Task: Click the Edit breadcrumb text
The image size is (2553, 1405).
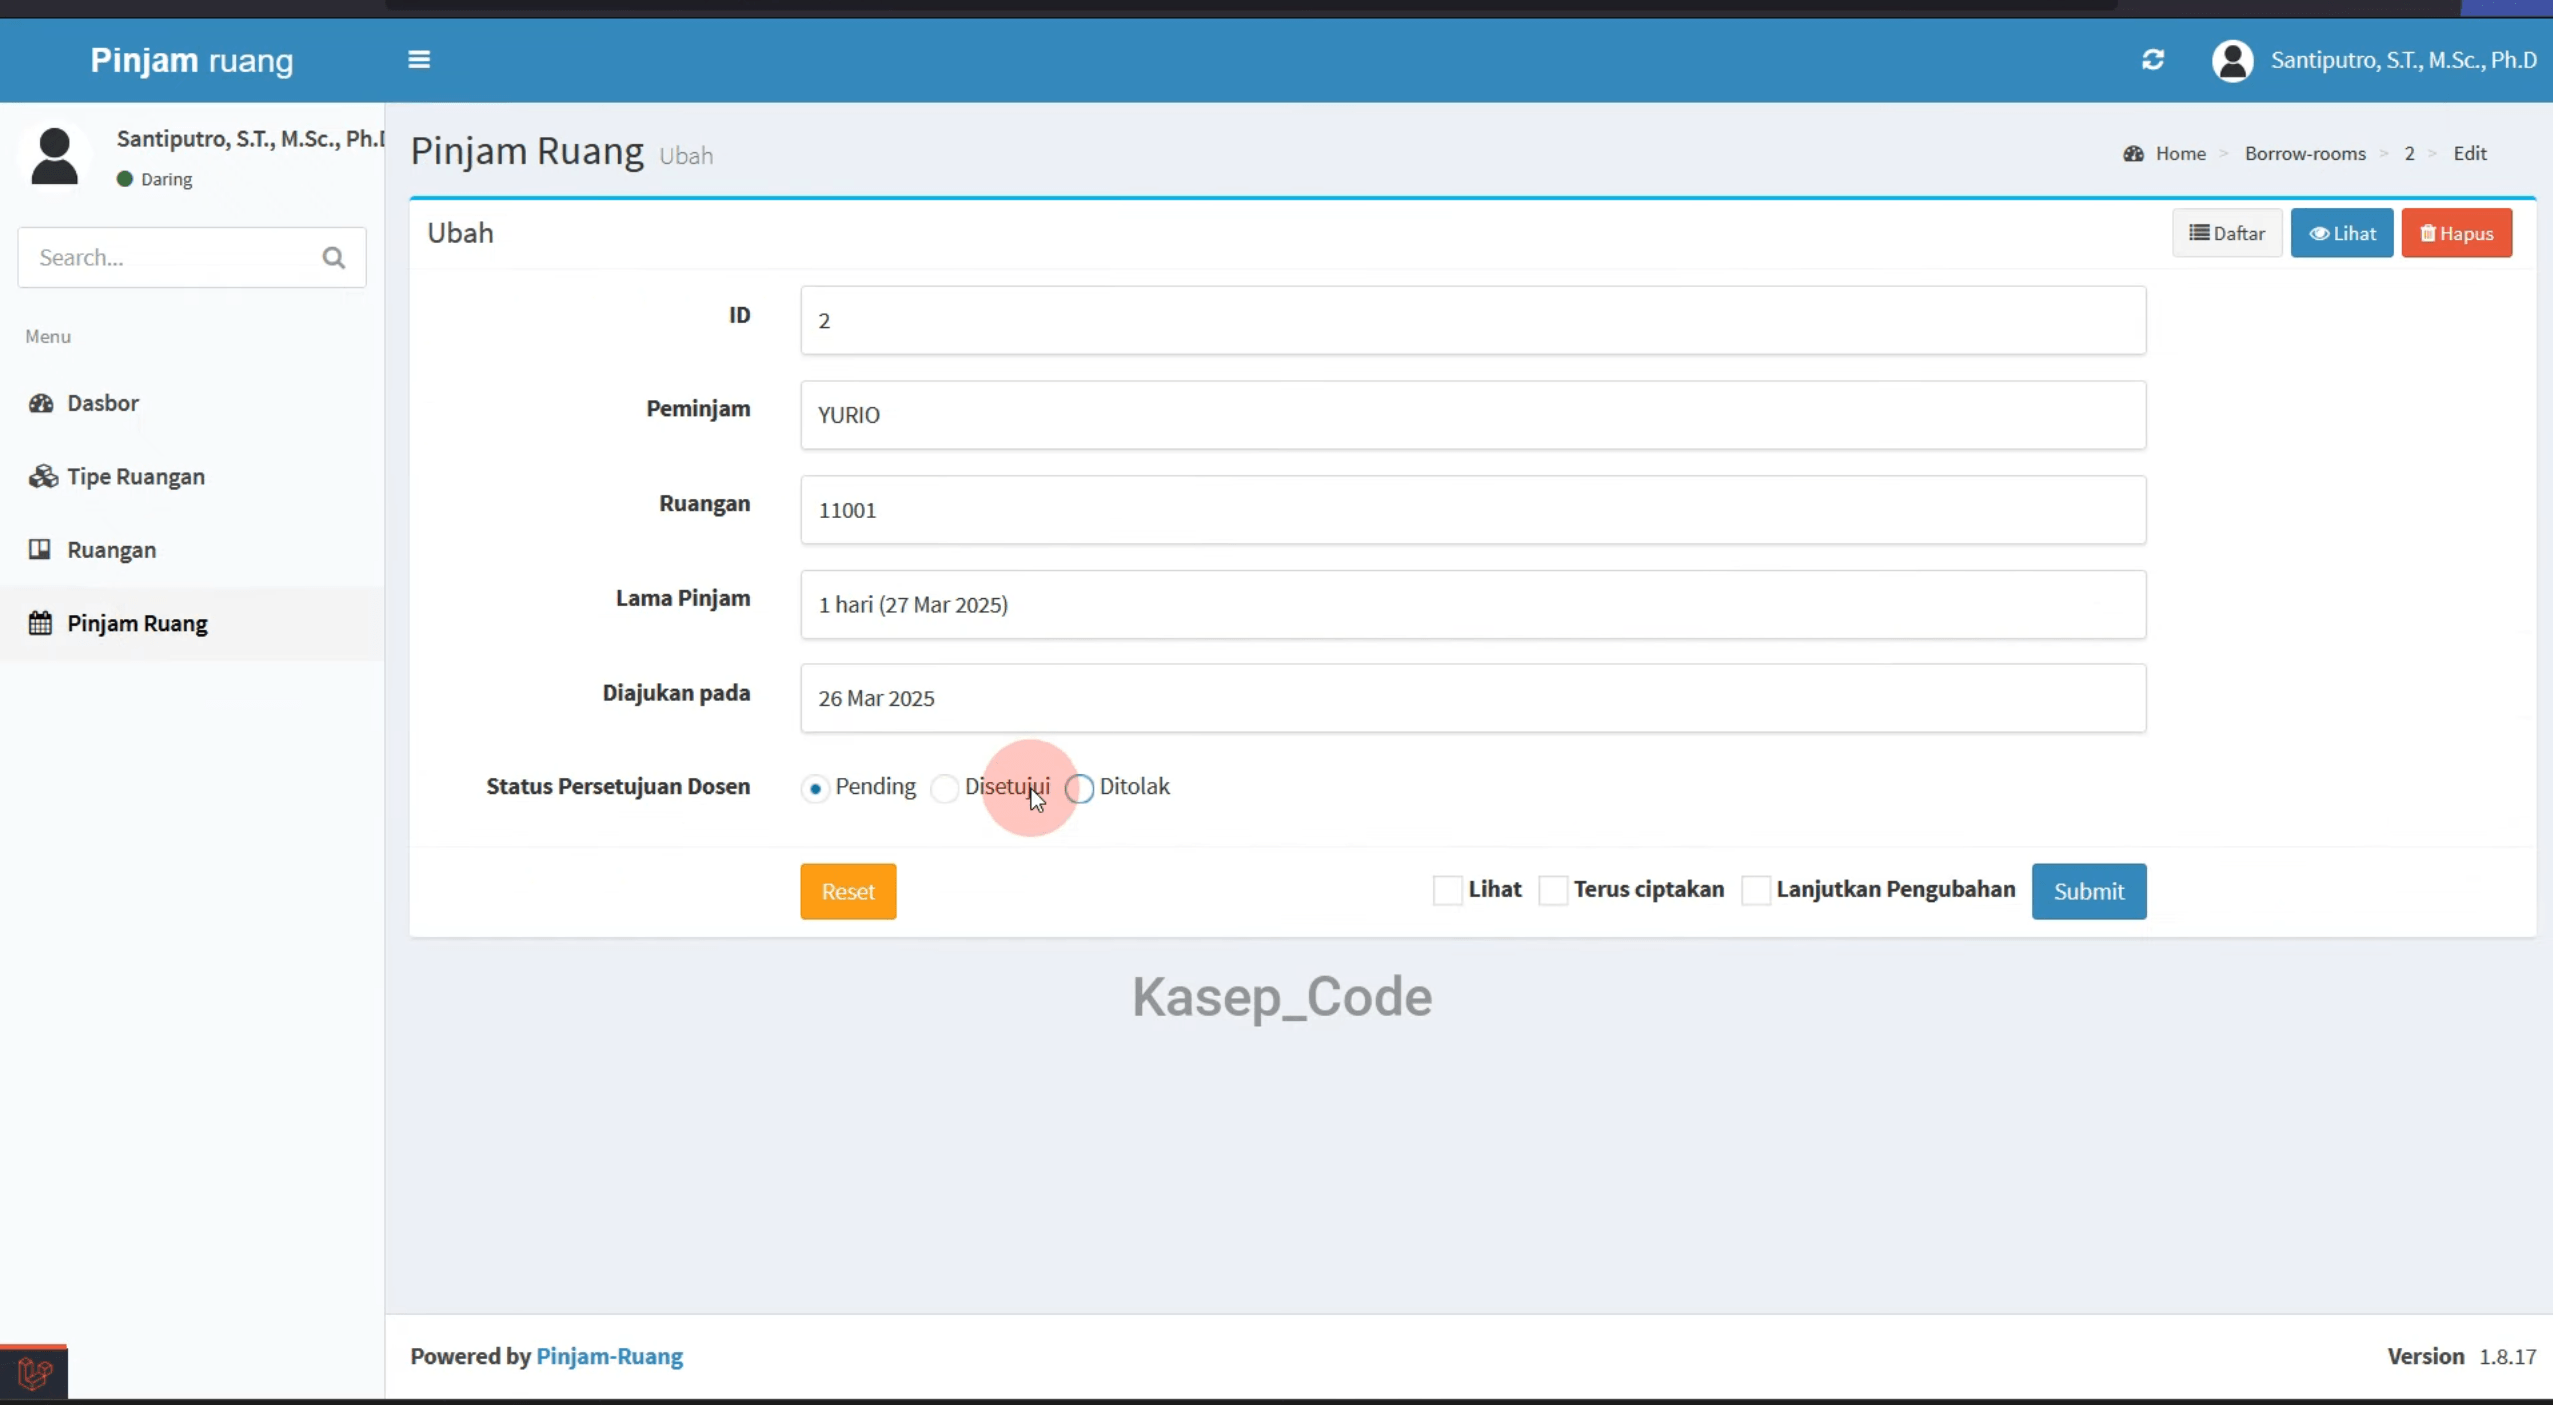Action: (2469, 153)
